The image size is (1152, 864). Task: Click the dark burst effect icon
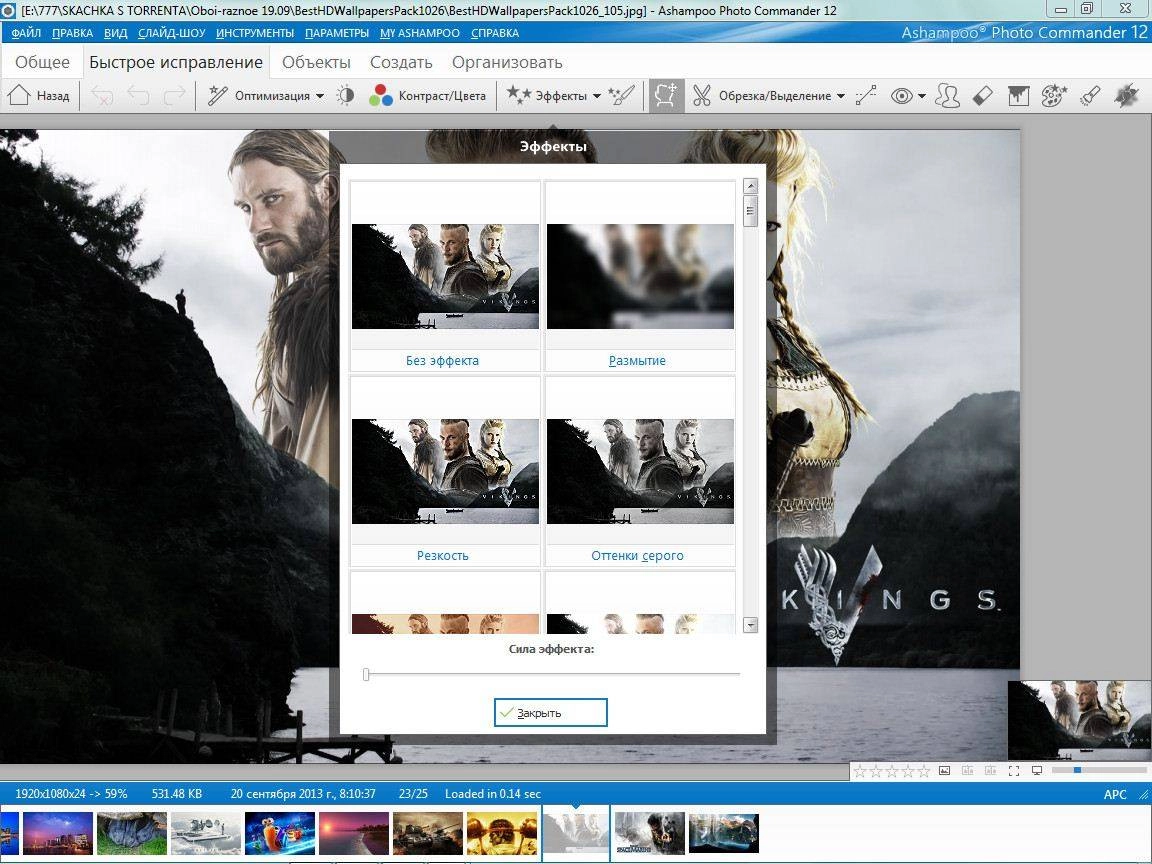pyautogui.click(x=1126, y=96)
